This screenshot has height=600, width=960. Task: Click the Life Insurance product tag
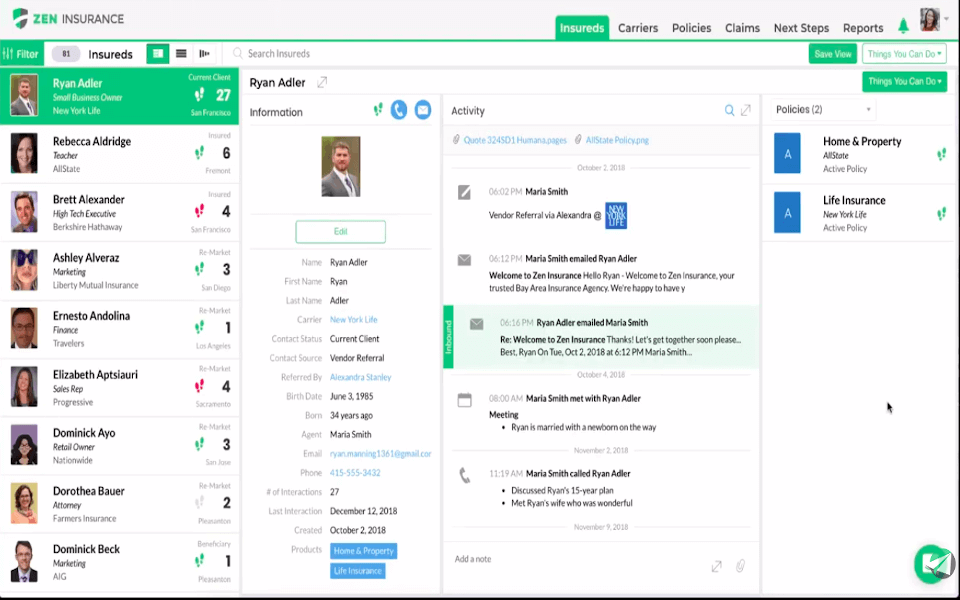[x=358, y=571]
